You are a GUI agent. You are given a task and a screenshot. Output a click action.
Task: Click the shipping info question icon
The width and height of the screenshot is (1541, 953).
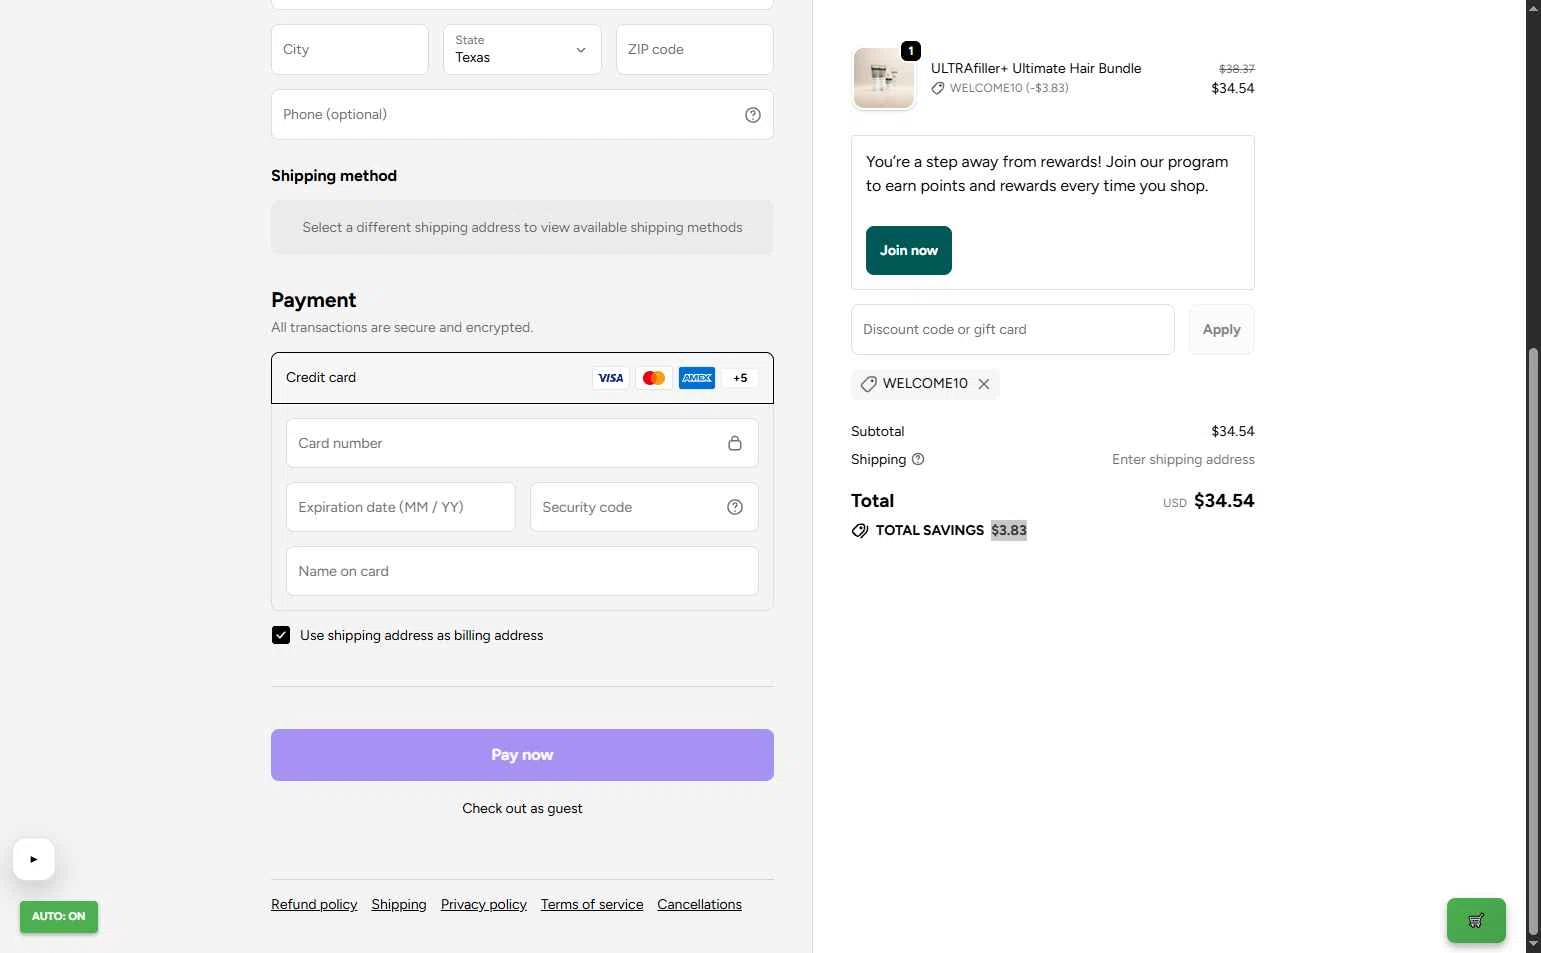click(x=918, y=459)
